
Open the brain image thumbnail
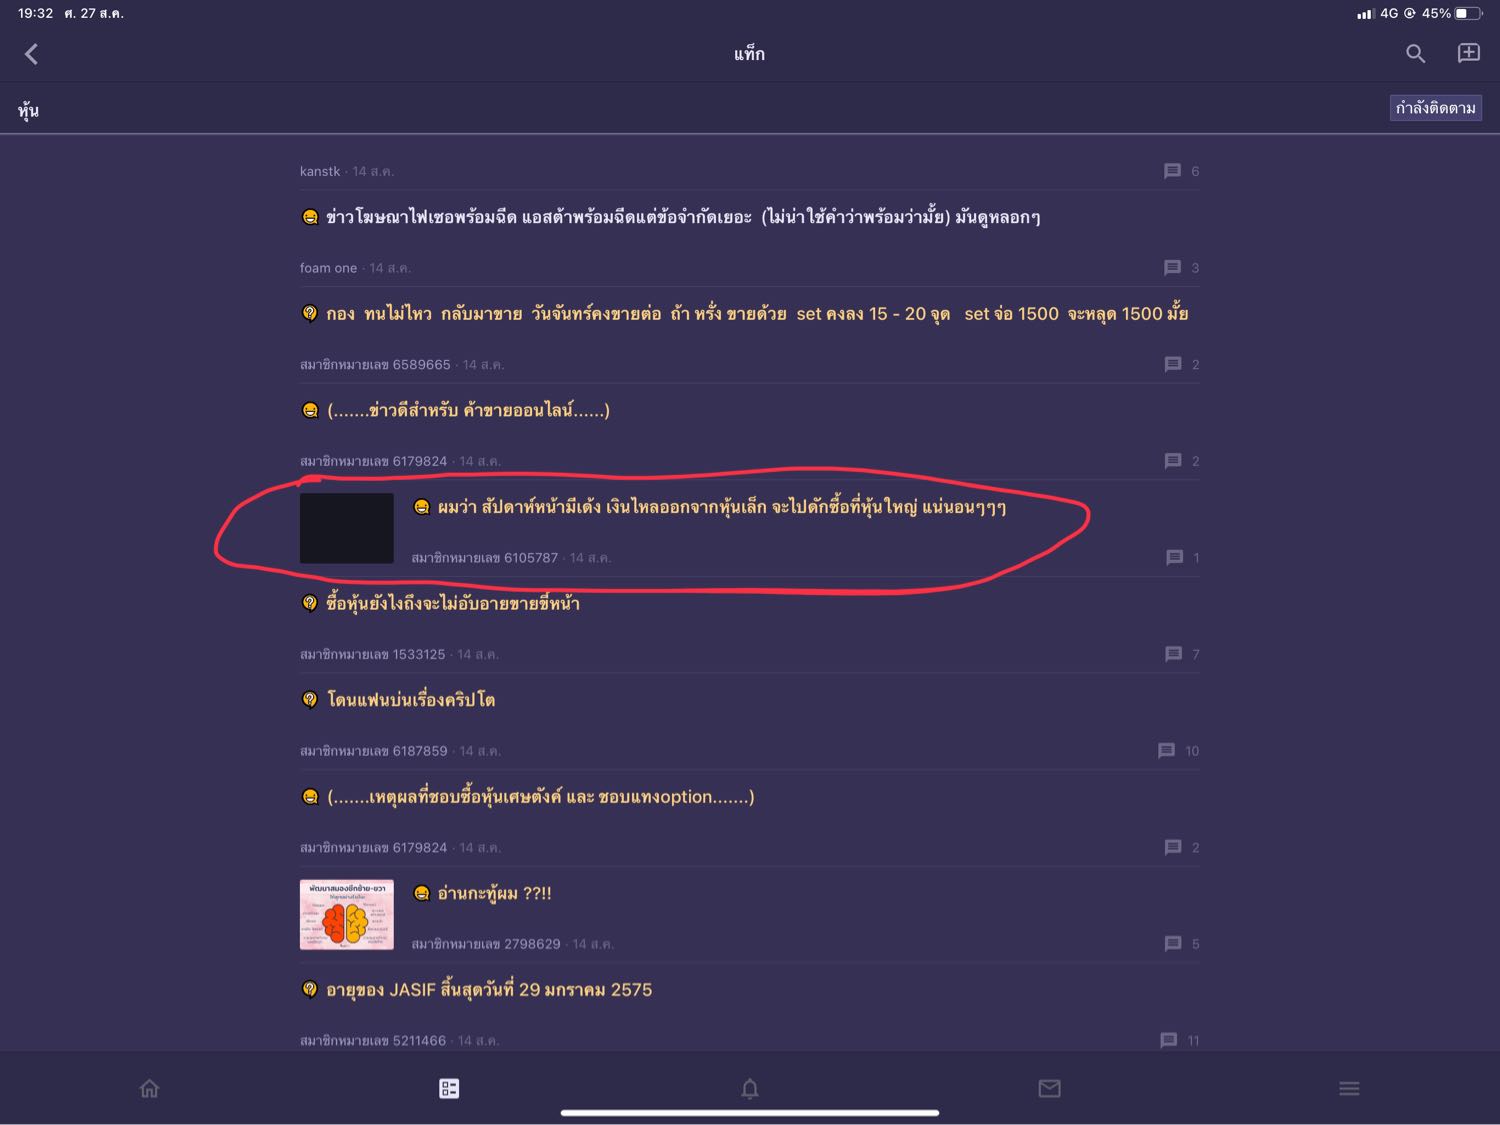click(x=347, y=915)
